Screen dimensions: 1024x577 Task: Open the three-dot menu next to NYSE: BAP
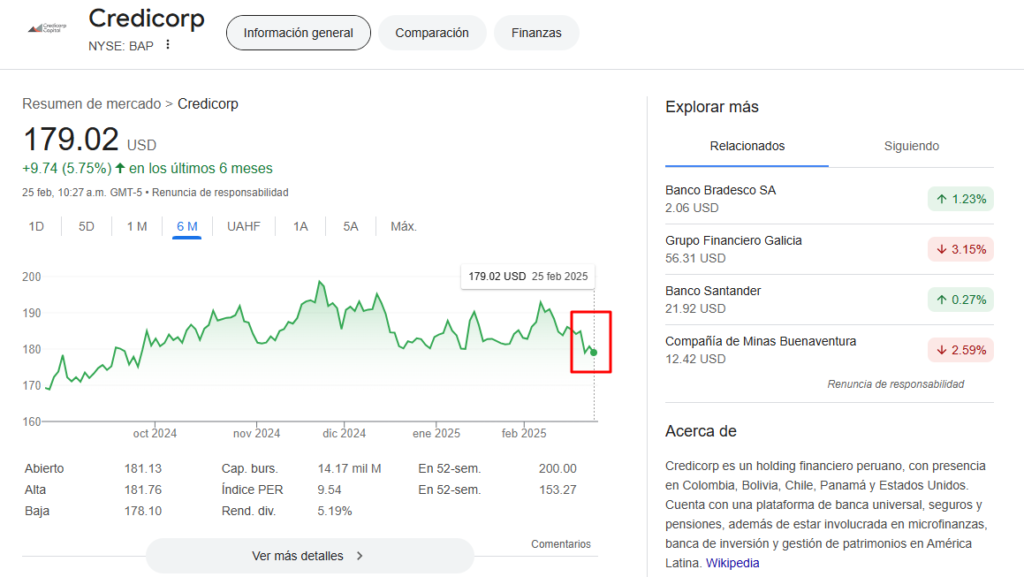point(168,44)
